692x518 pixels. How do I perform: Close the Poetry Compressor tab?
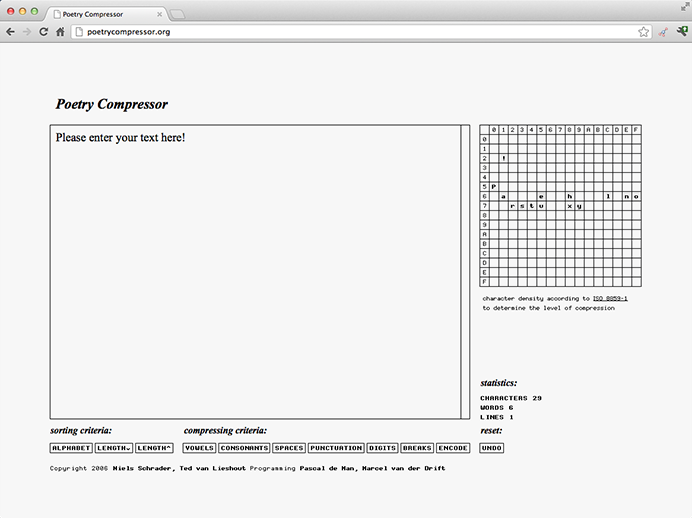[159, 14]
